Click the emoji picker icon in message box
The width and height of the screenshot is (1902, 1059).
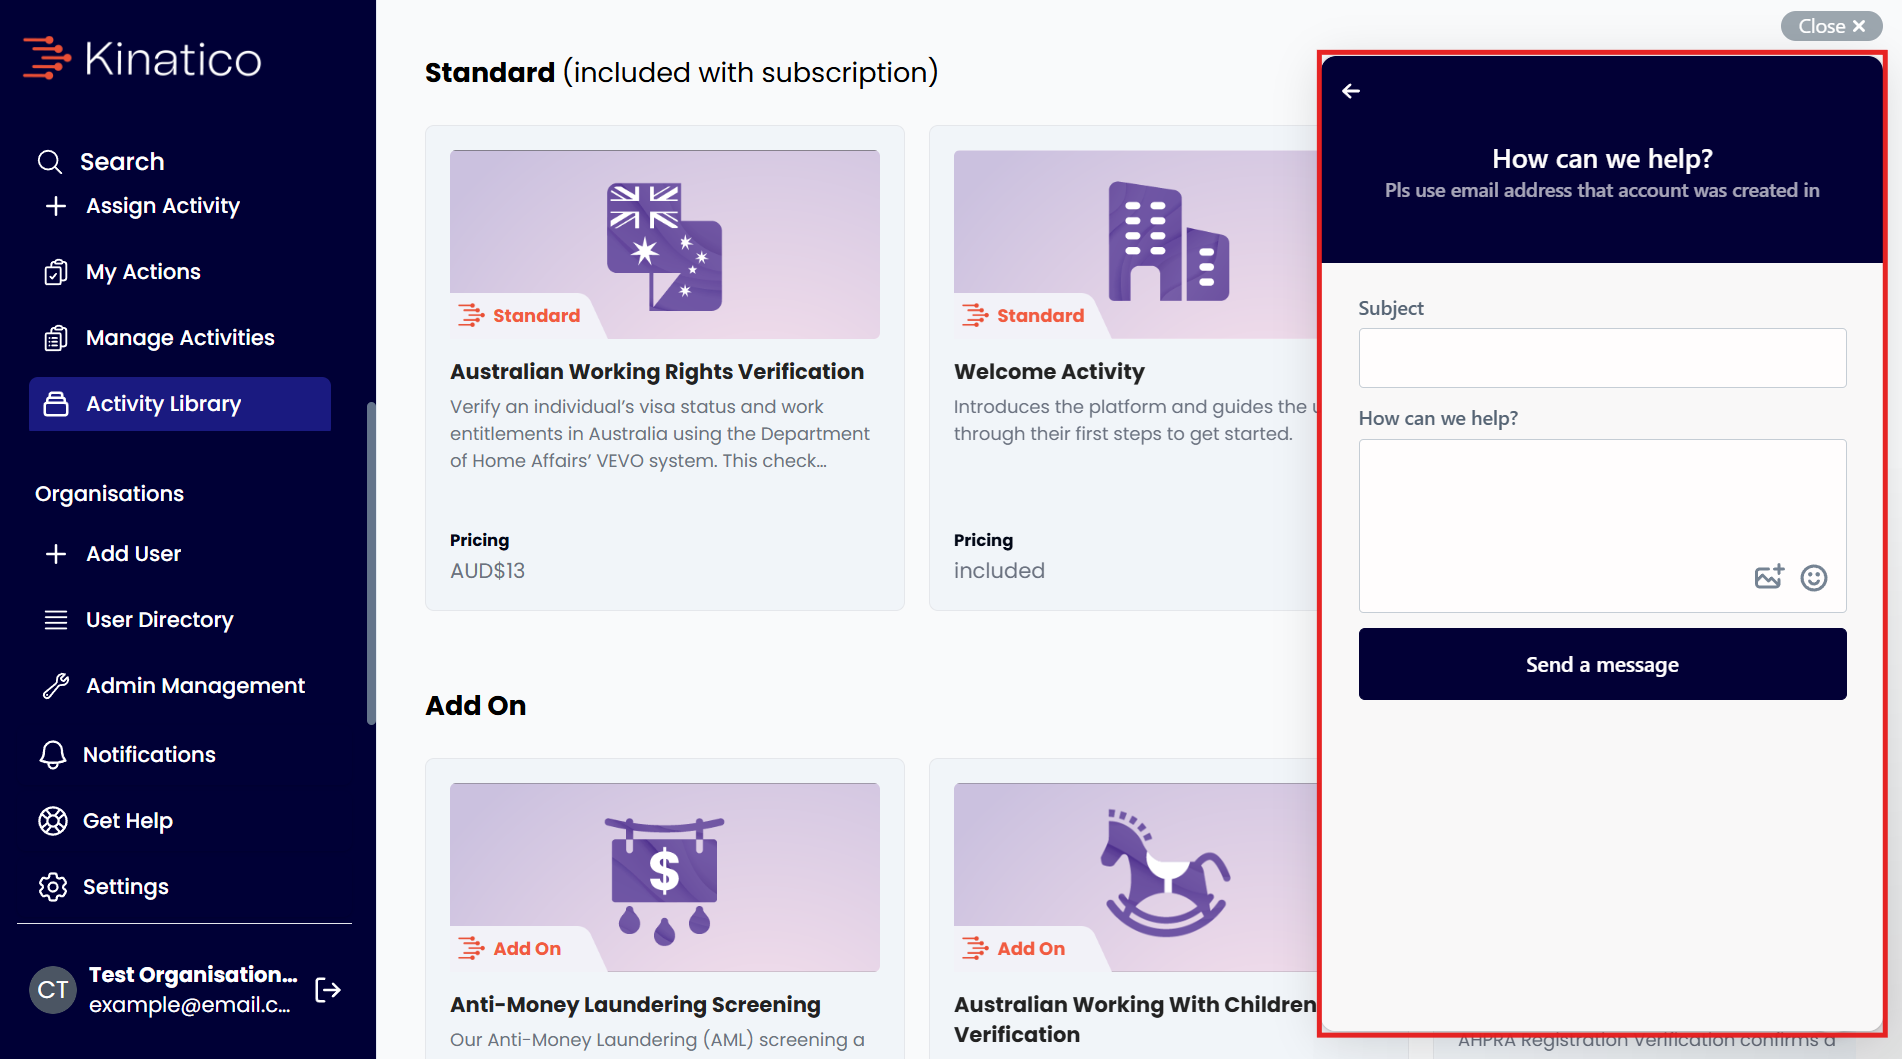1814,578
